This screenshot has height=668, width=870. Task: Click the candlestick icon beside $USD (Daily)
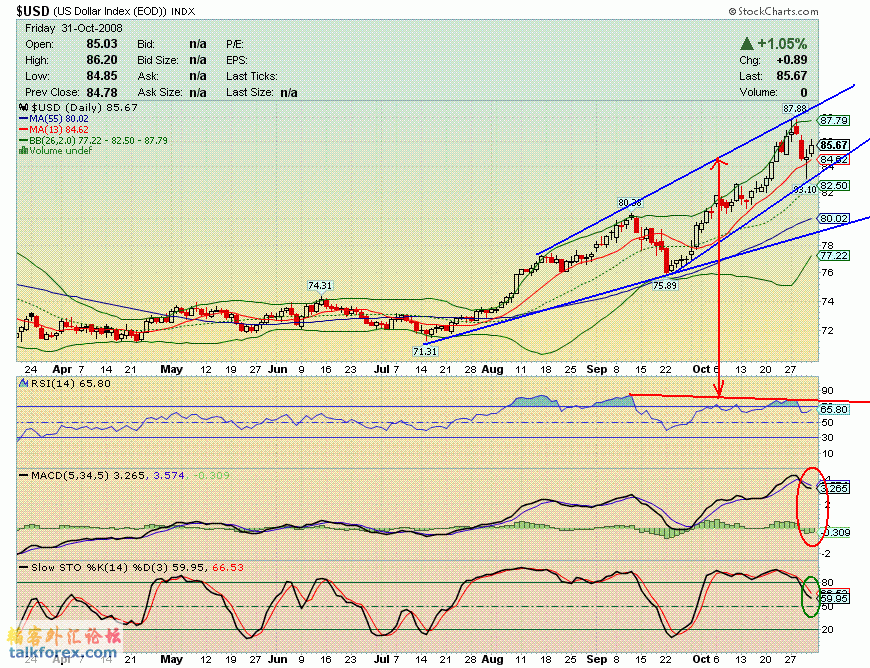(x=23, y=108)
